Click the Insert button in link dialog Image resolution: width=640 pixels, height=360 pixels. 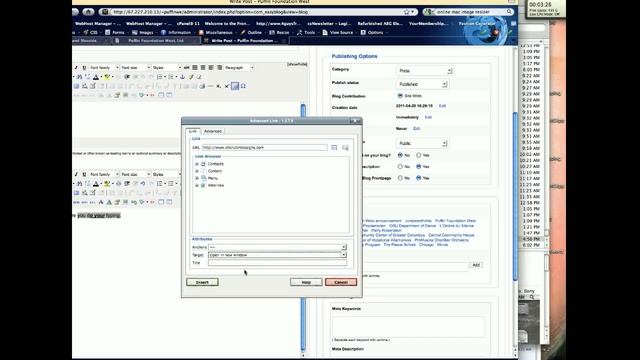click(x=202, y=282)
